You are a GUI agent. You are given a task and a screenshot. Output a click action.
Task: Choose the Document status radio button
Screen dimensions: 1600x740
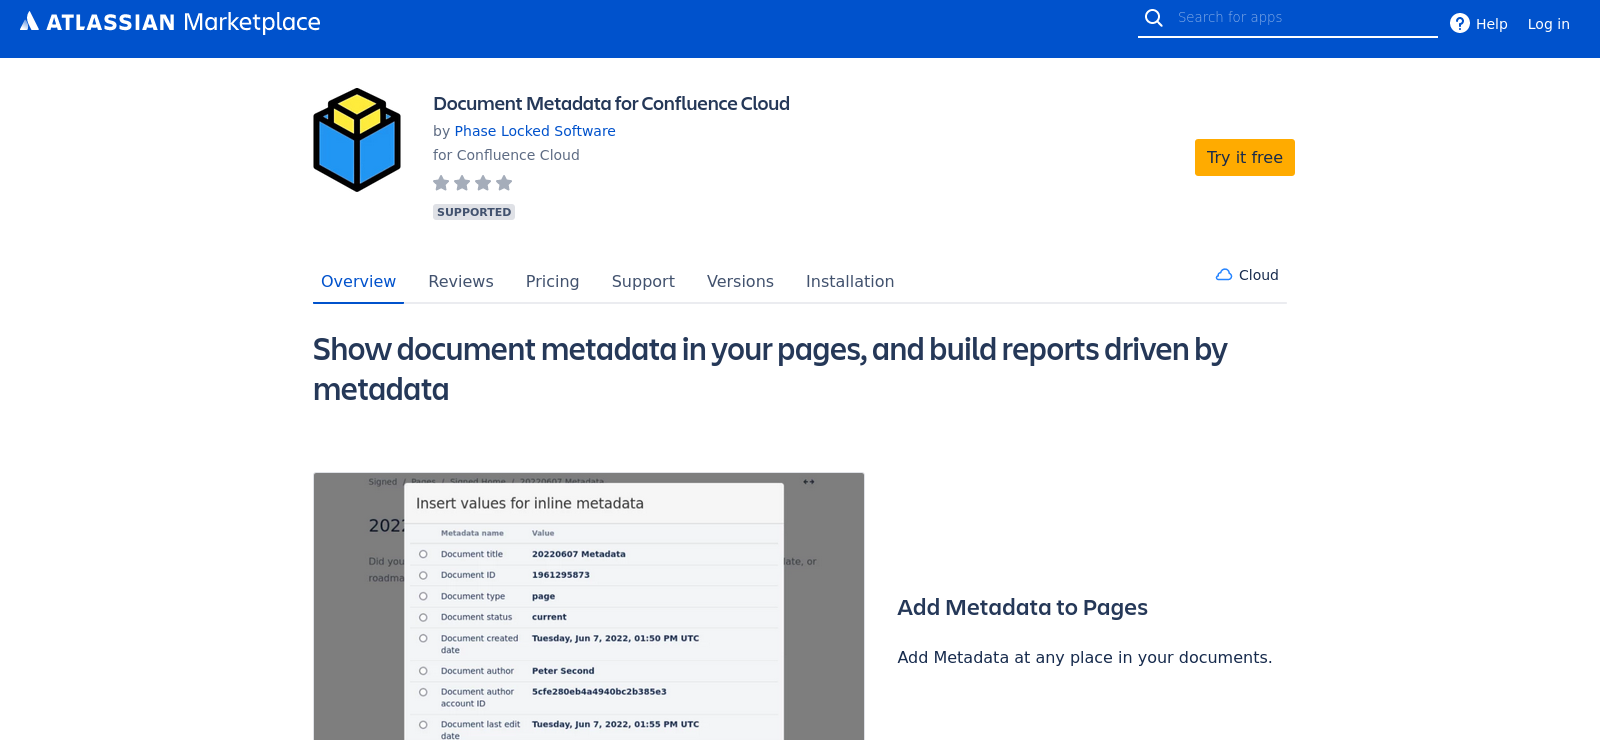click(x=423, y=617)
